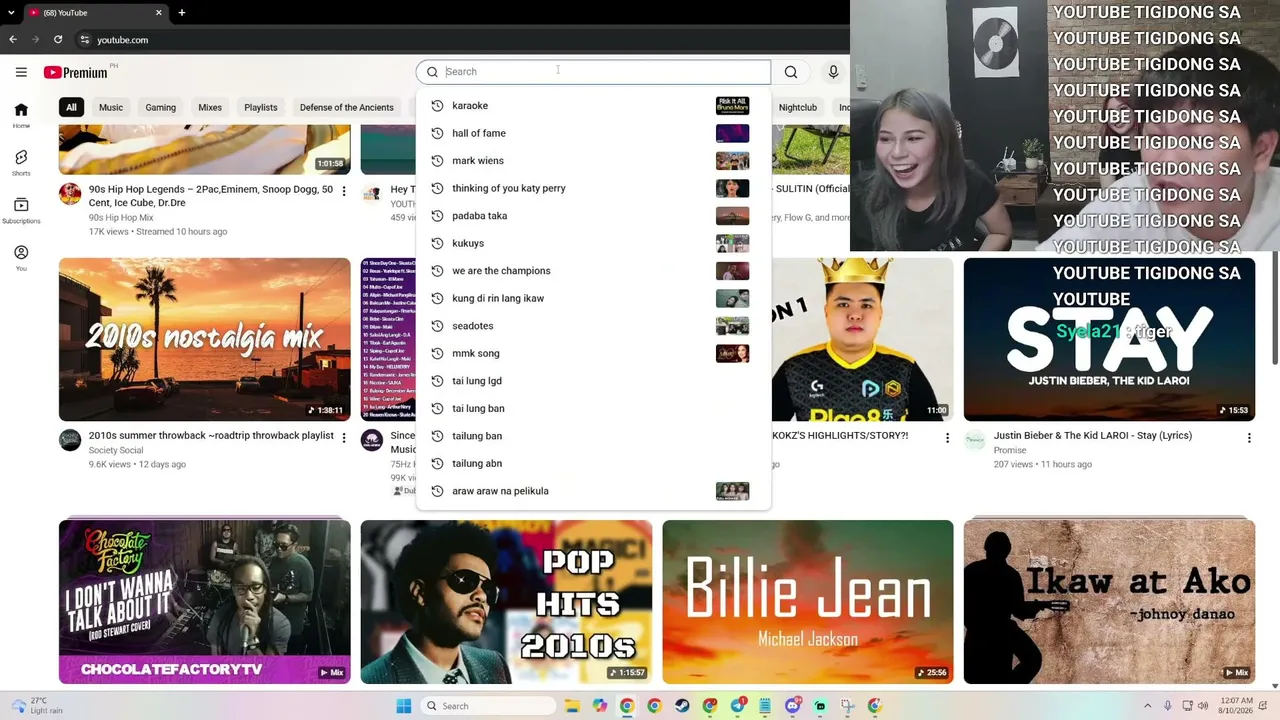
Task: Choose thinking of you katy perry suggestion
Action: click(x=593, y=188)
